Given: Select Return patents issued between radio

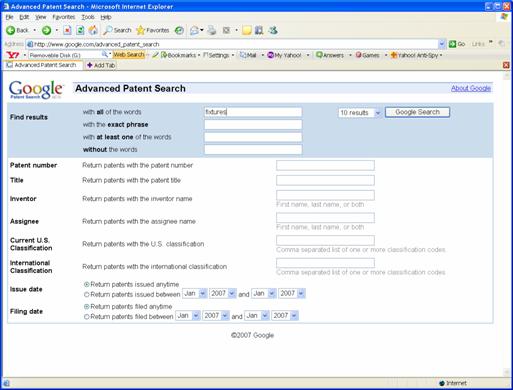Looking at the screenshot, I should [87, 295].
